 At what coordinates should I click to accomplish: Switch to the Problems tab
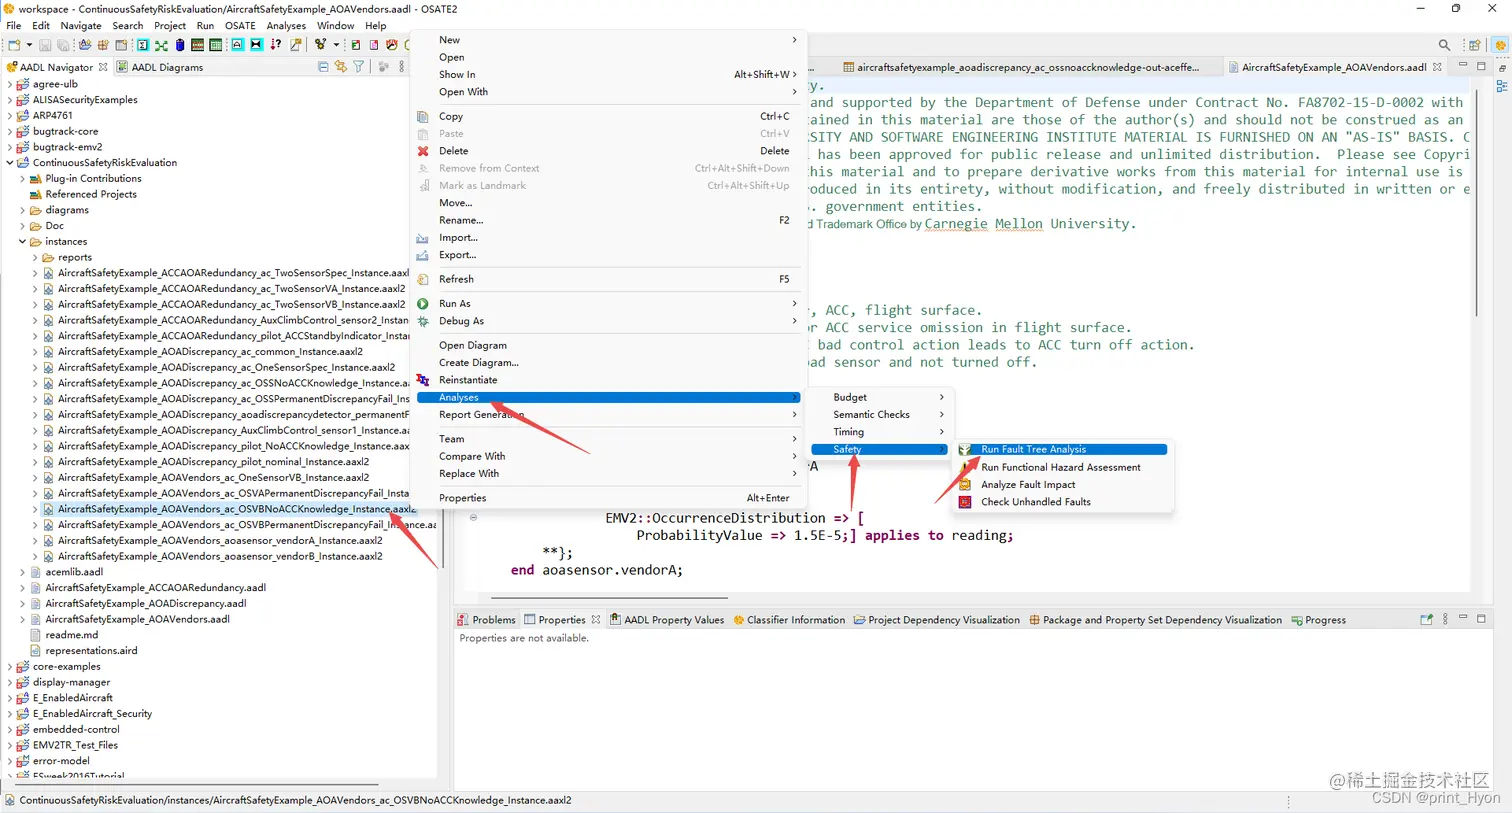[x=486, y=620]
